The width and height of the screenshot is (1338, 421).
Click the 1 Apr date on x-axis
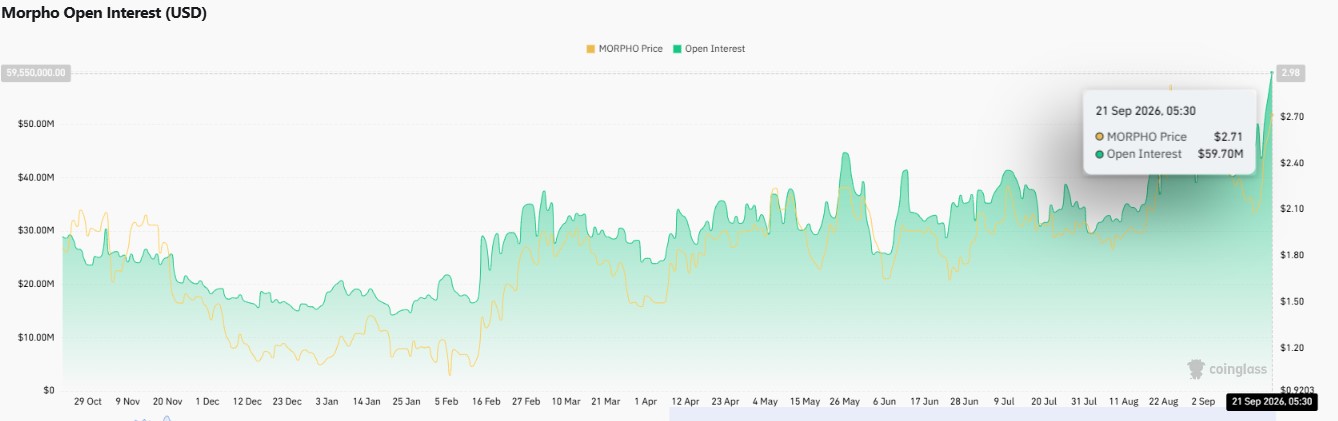pos(645,401)
